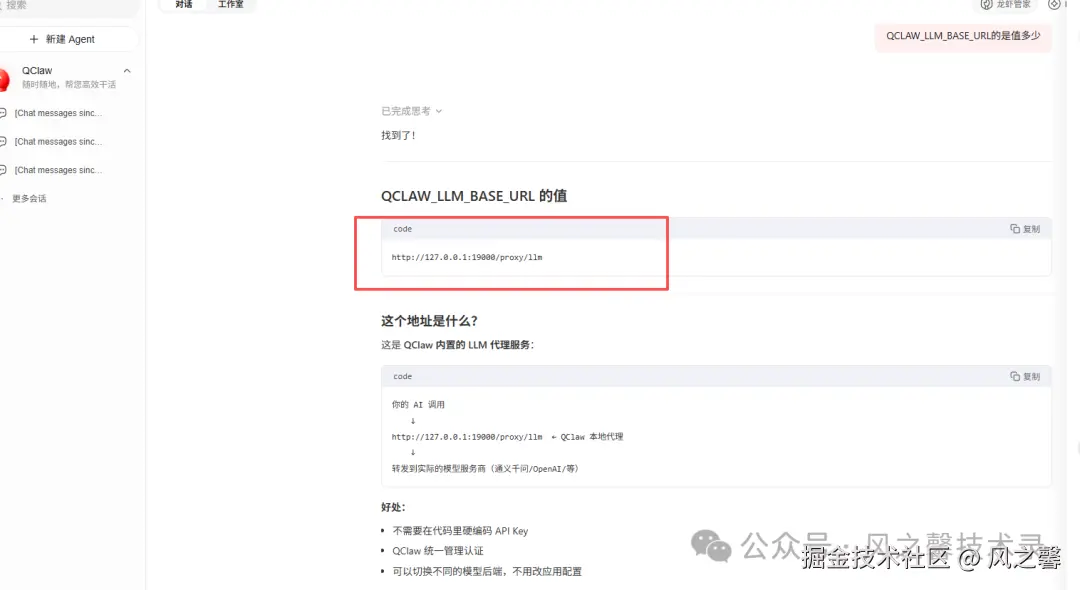Switch to the 对话 tab
This screenshot has width=1080, height=590.
tap(183, 4)
